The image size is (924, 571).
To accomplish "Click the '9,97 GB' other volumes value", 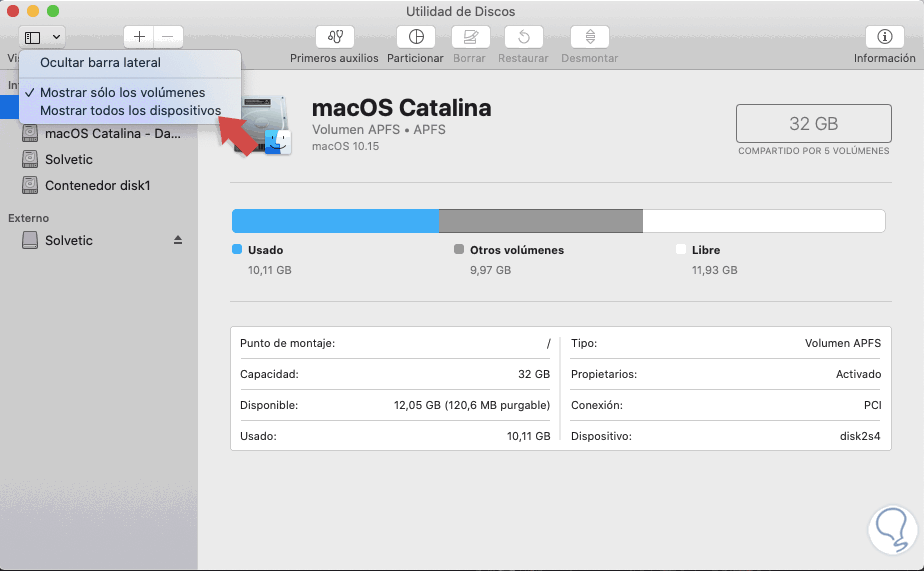I will [490, 270].
